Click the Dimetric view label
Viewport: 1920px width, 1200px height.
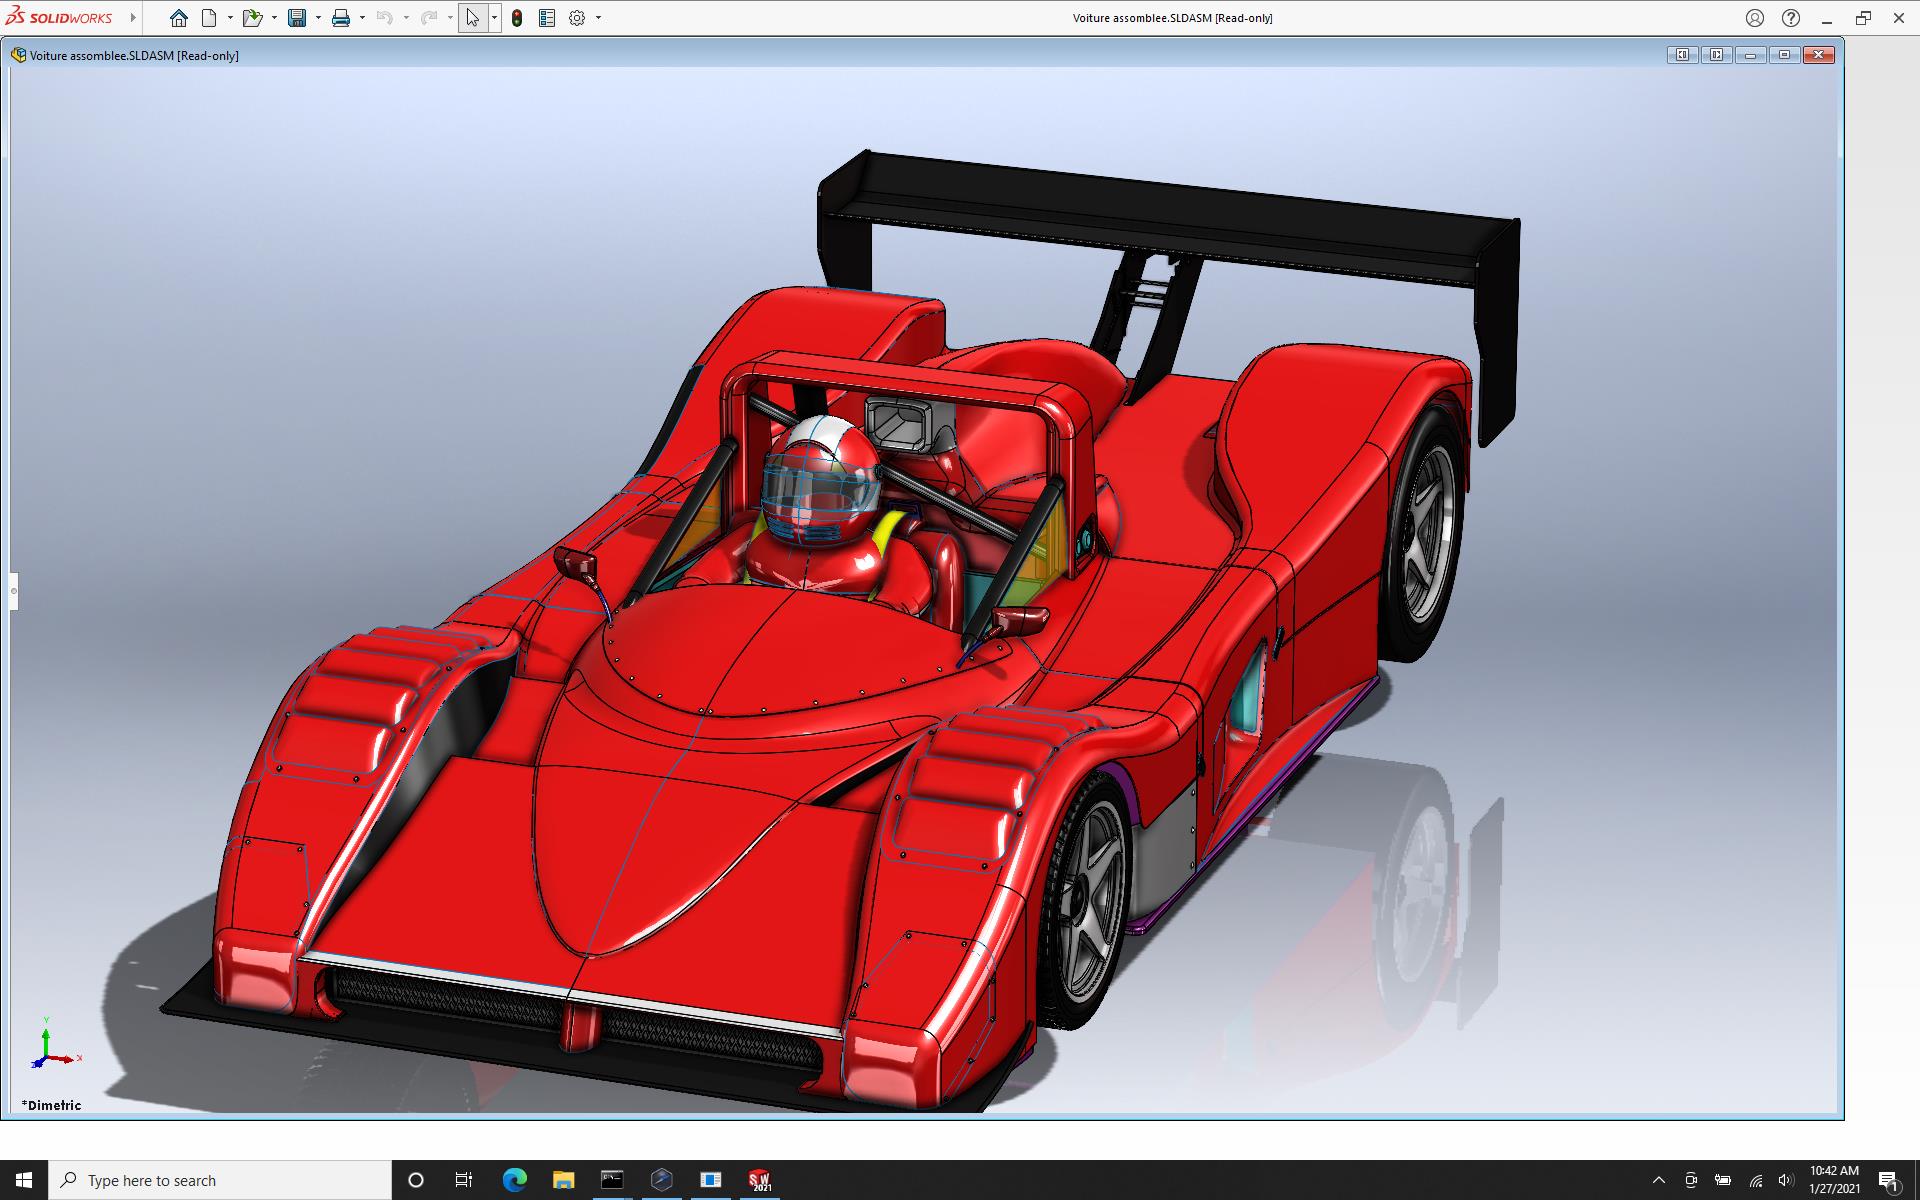[53, 1105]
